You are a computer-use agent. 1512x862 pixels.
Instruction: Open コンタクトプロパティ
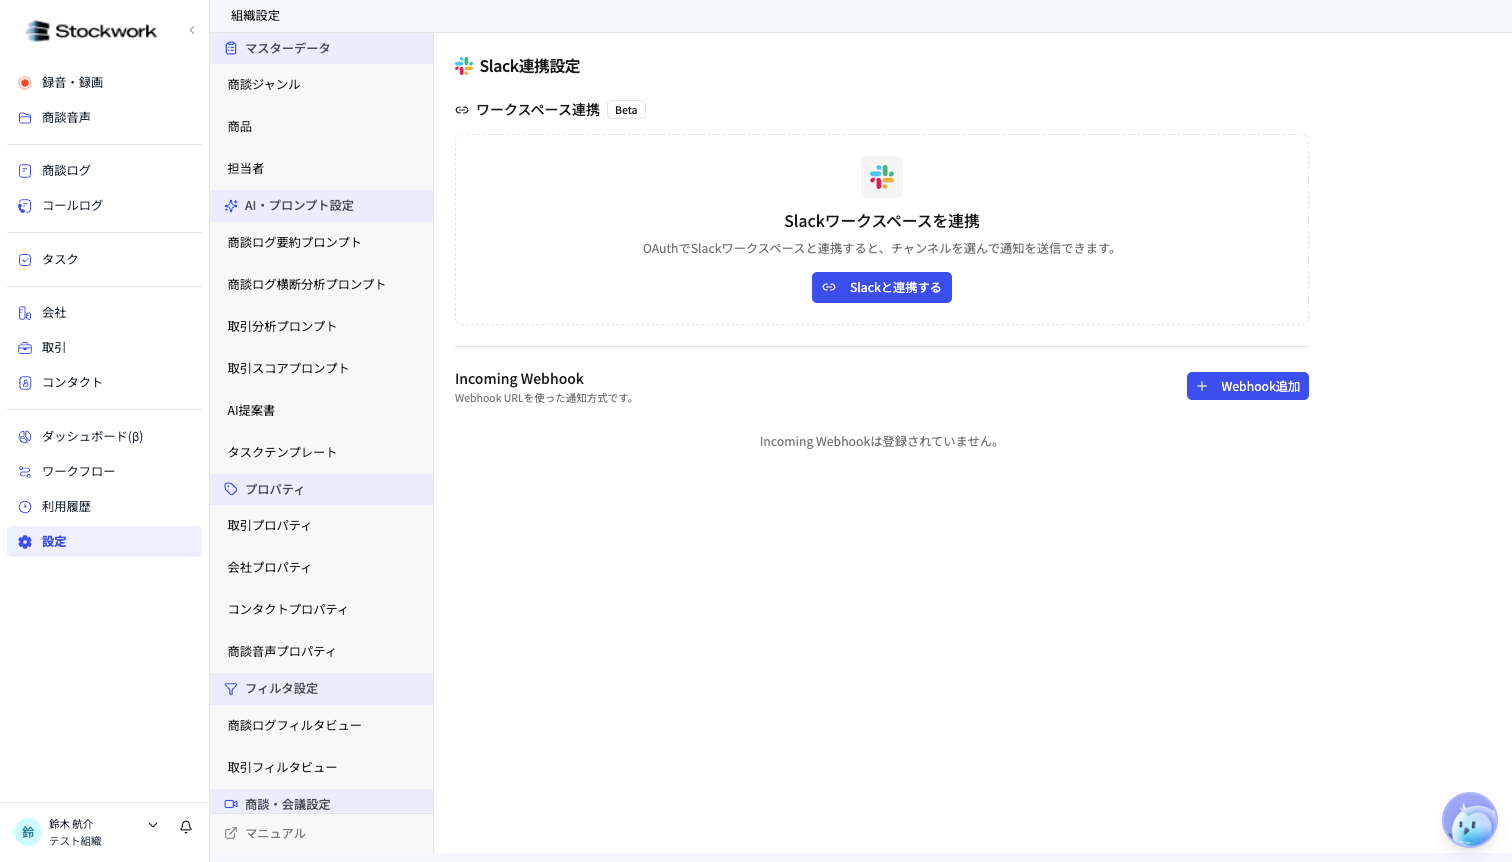point(321,610)
